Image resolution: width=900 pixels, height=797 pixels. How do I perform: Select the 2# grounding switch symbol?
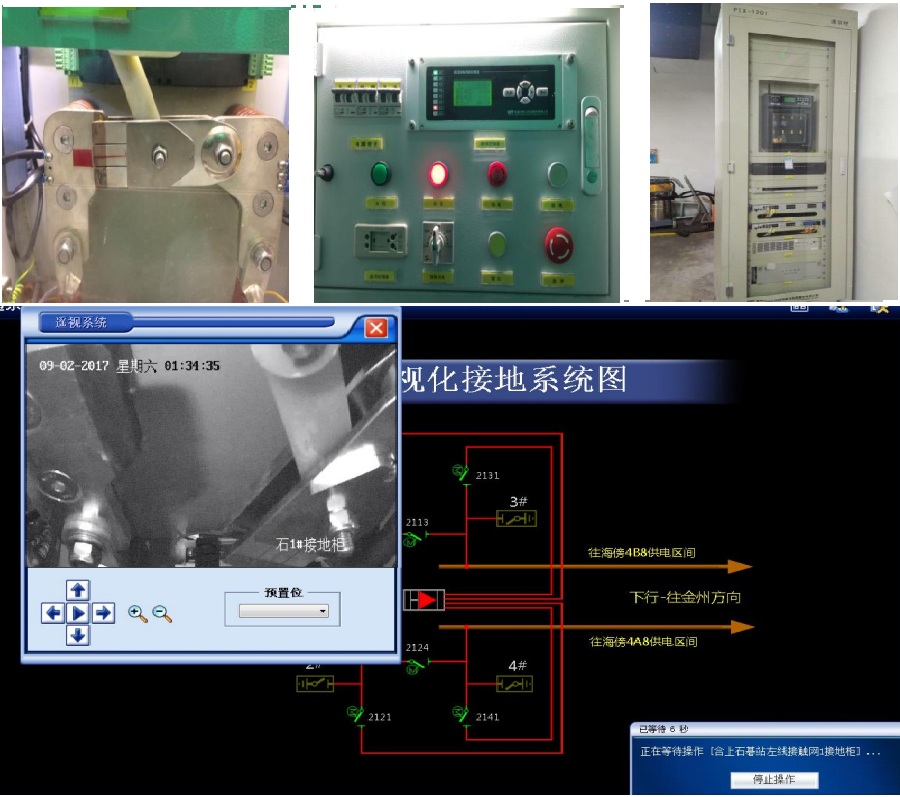click(x=315, y=684)
